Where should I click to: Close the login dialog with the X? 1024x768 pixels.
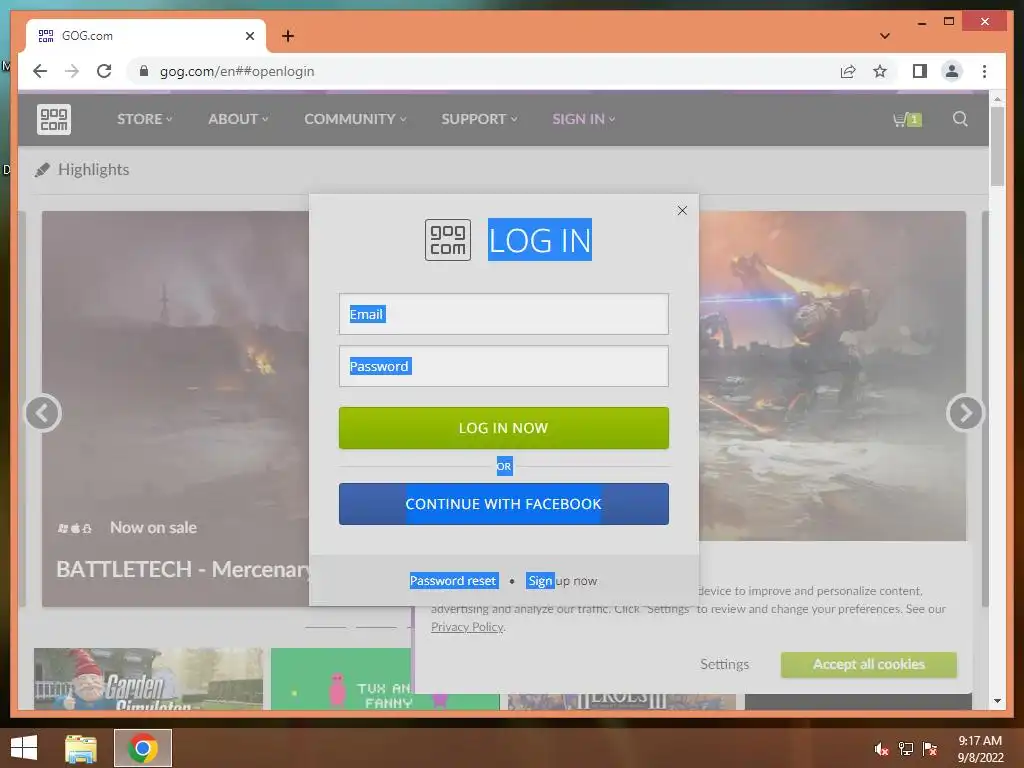click(x=682, y=210)
